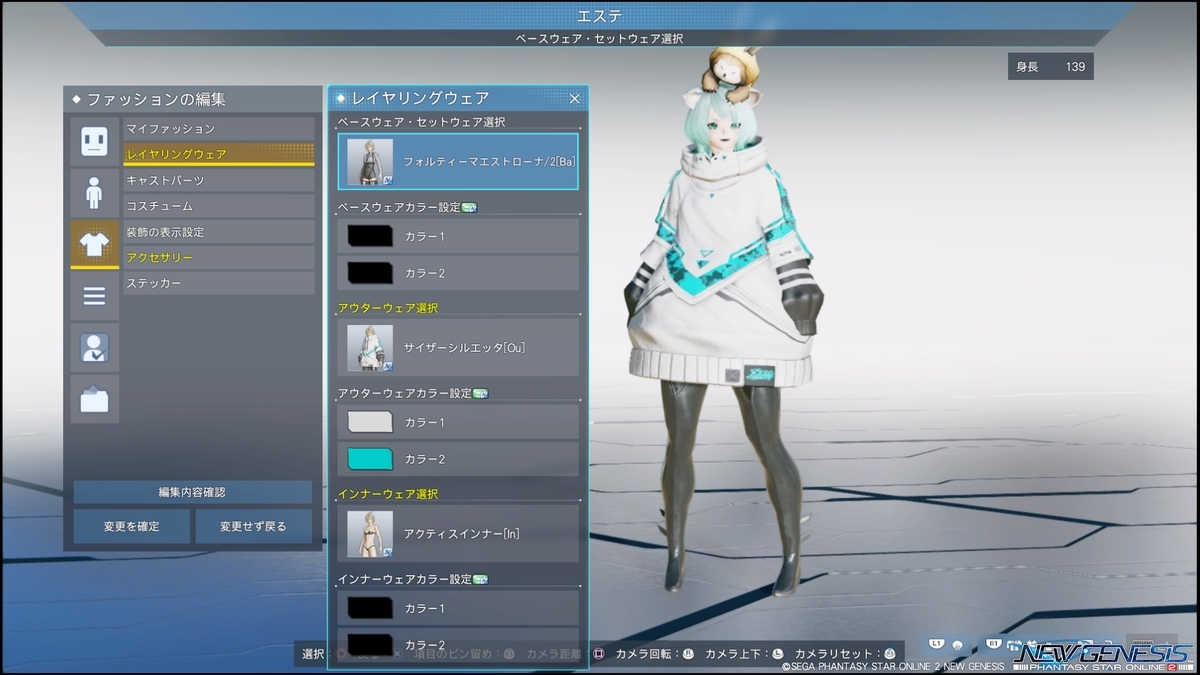Open キャストパーツ menu entry

[219, 181]
